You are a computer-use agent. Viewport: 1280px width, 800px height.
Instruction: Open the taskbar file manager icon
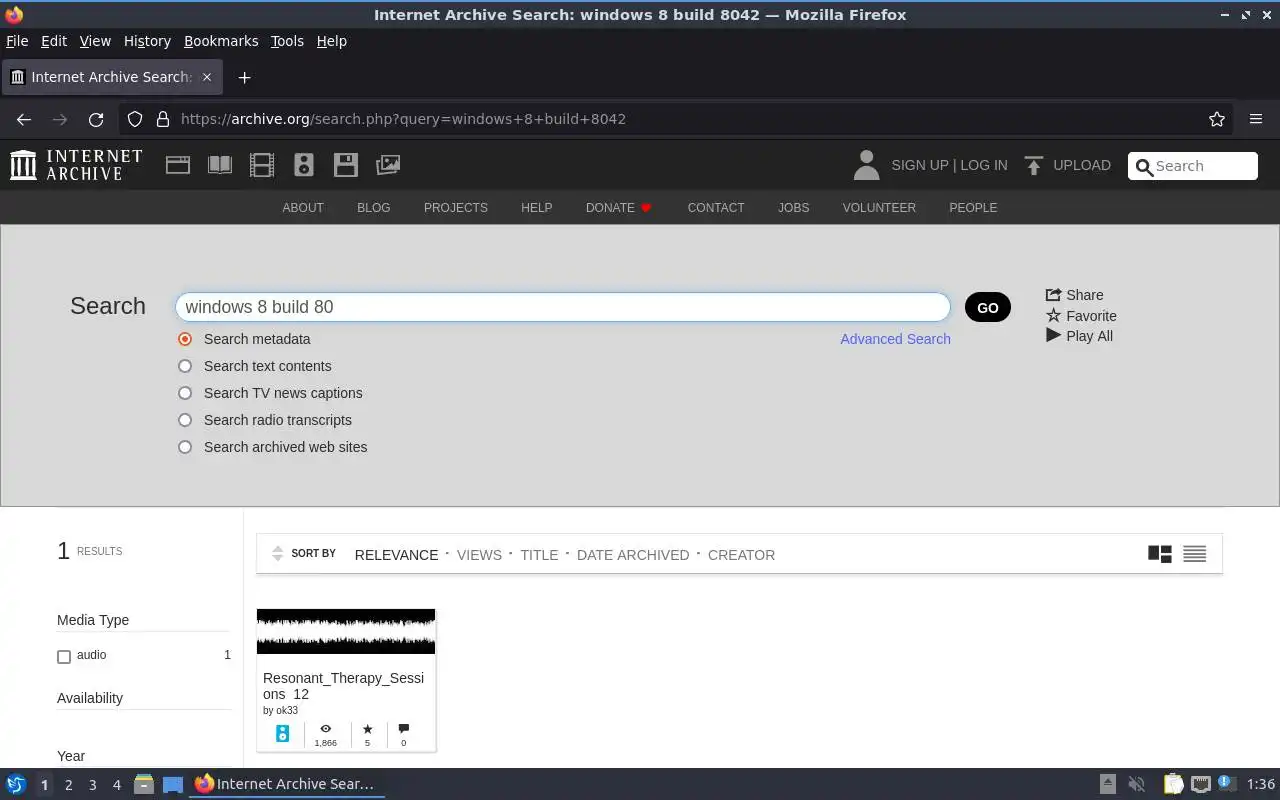pyautogui.click(x=143, y=785)
